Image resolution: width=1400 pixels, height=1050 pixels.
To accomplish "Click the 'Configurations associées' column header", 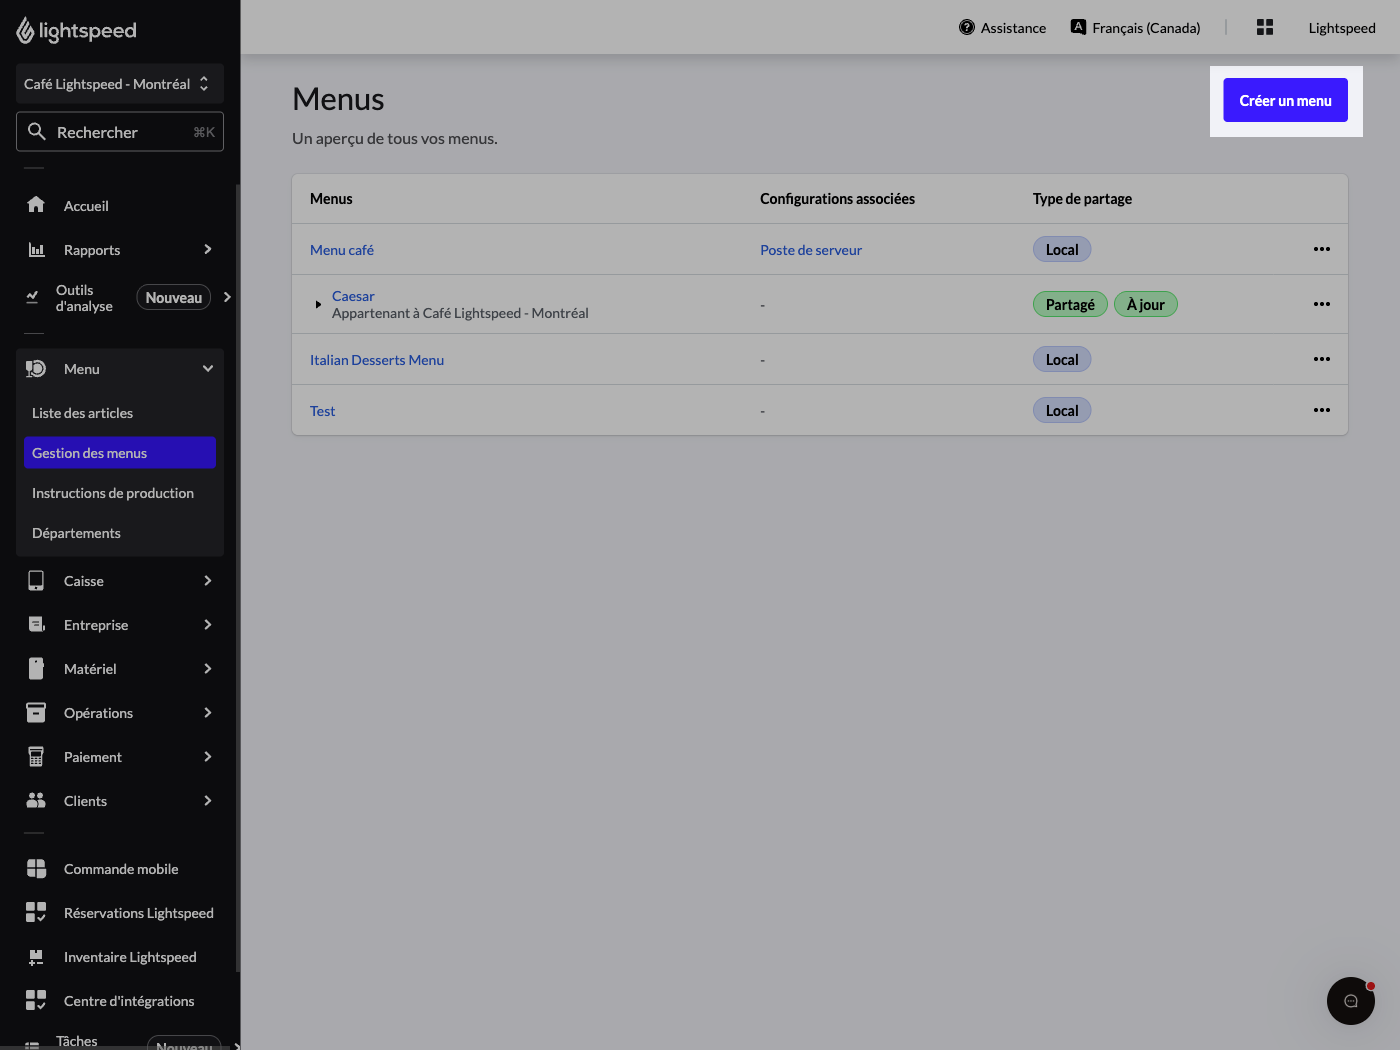I will (x=837, y=199).
